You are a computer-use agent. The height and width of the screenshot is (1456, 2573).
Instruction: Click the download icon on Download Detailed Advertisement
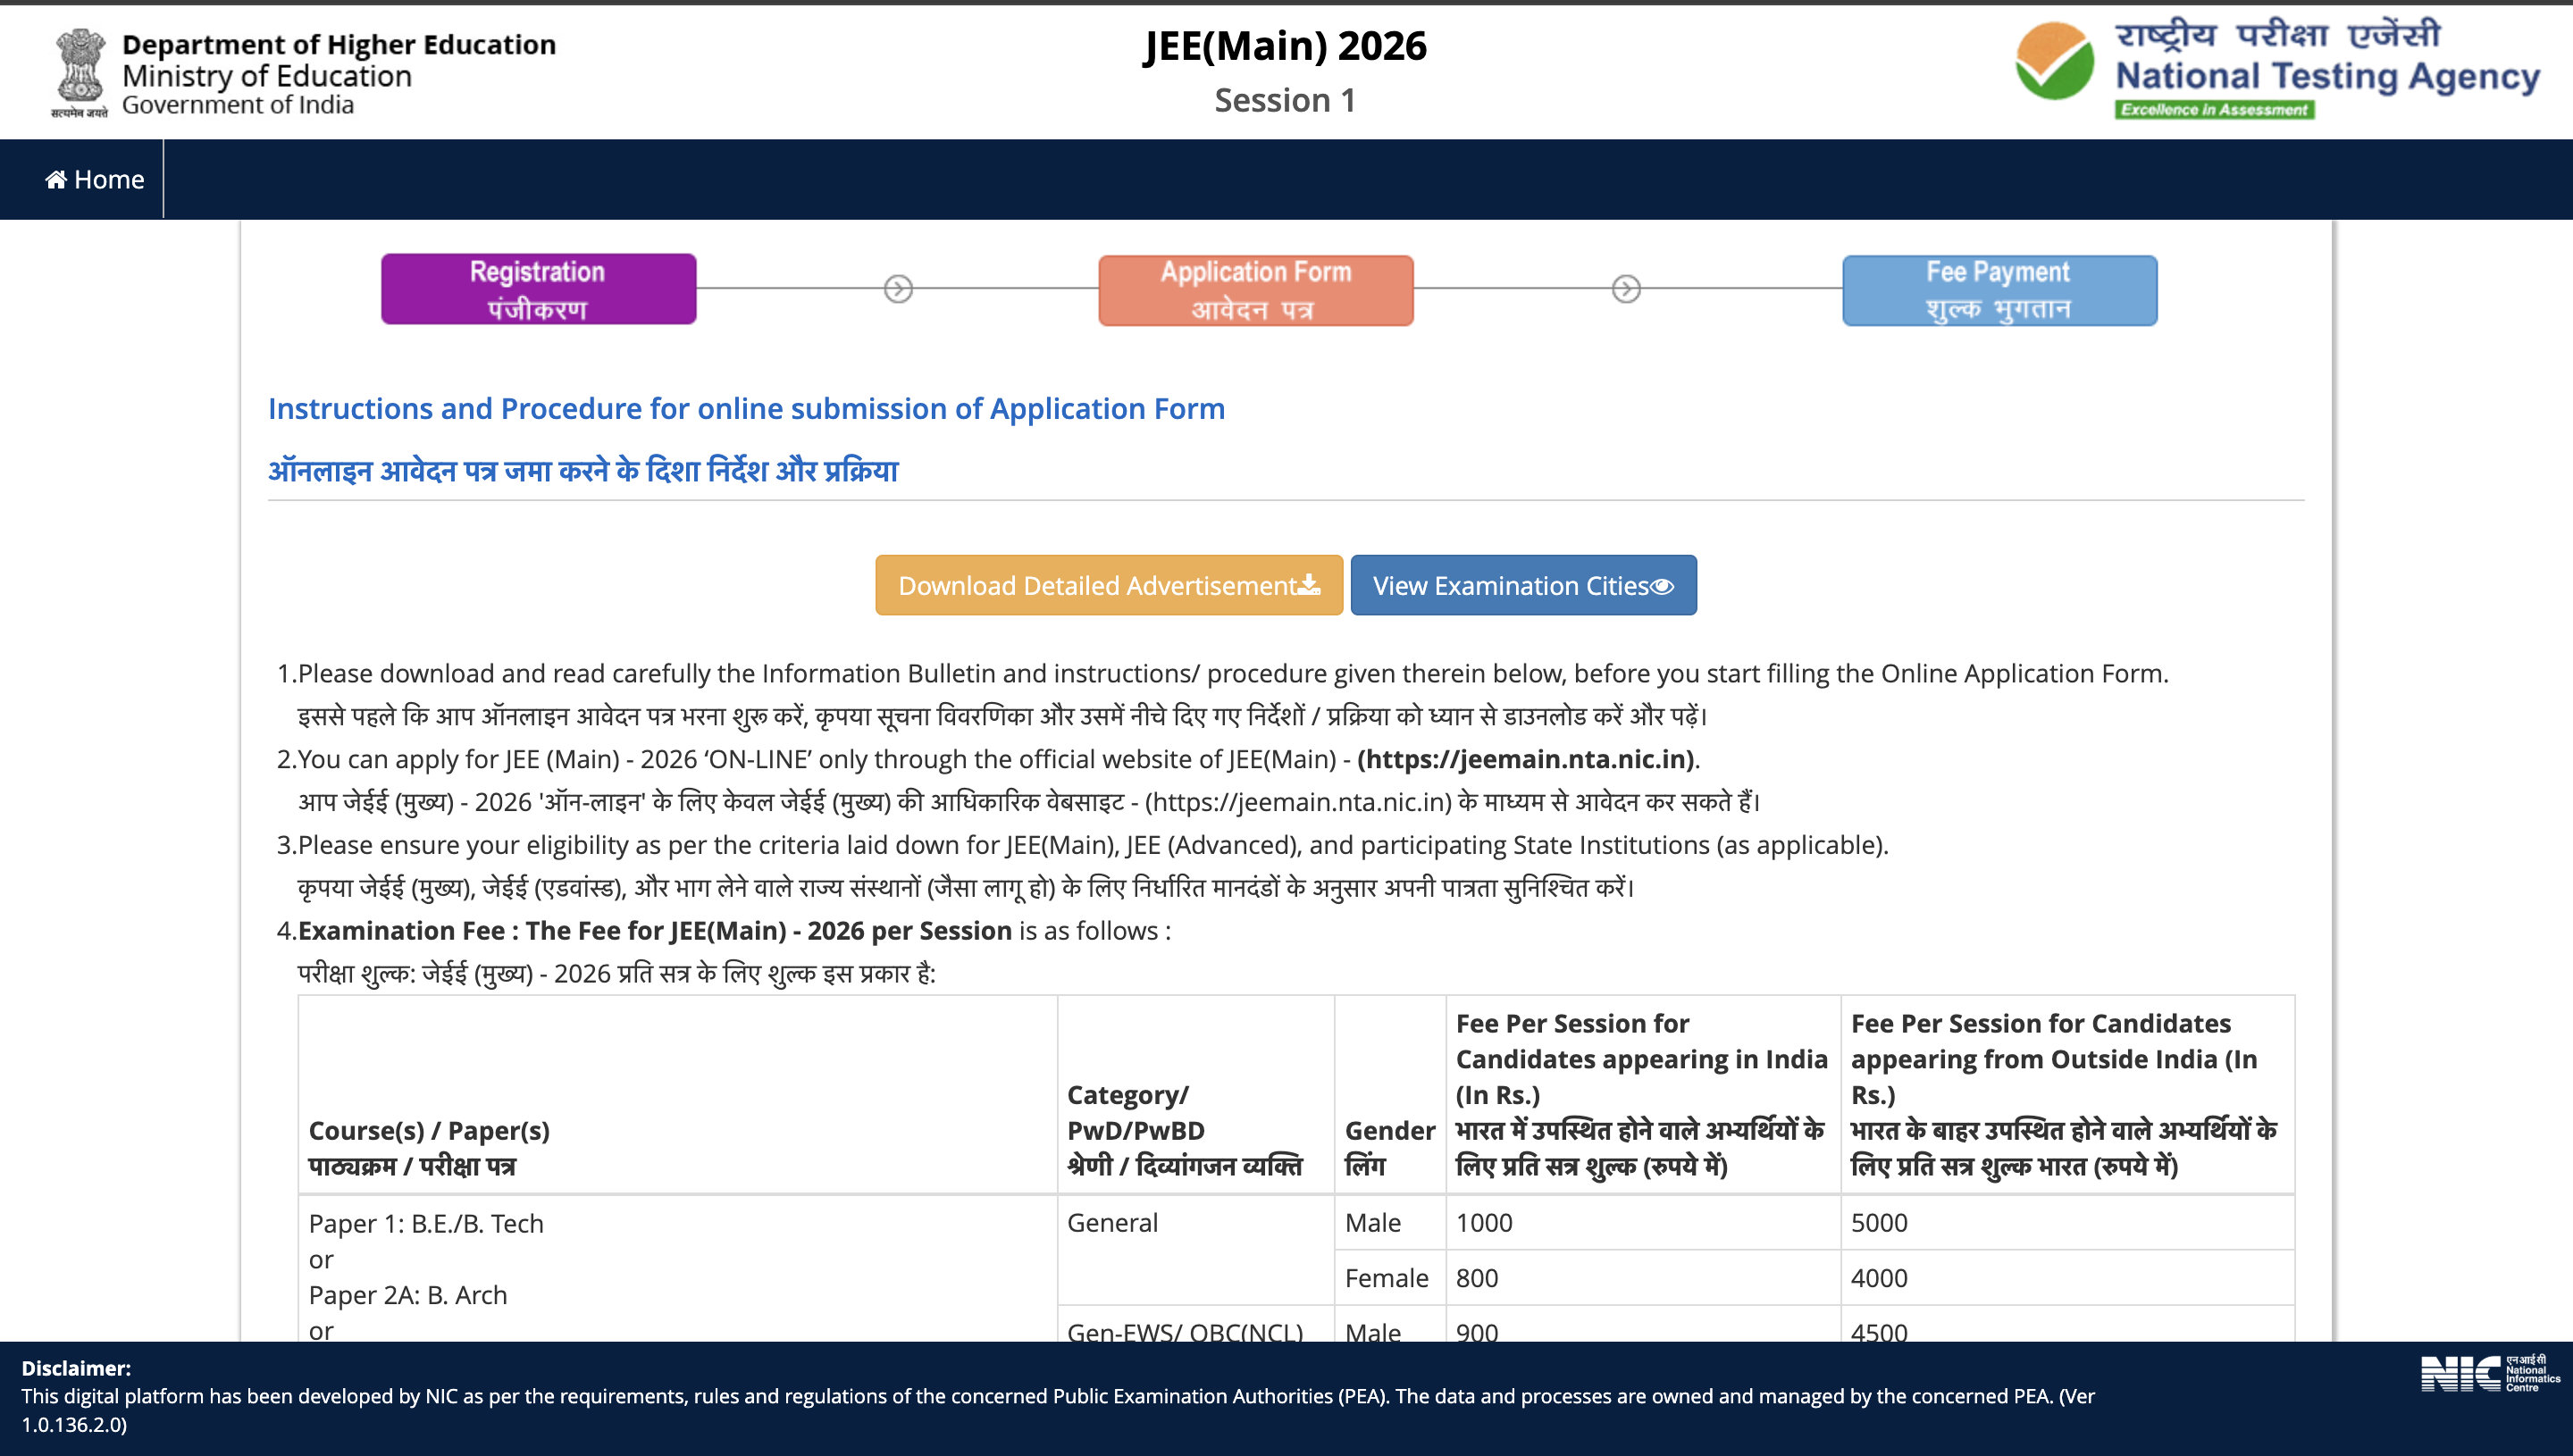coord(1307,583)
